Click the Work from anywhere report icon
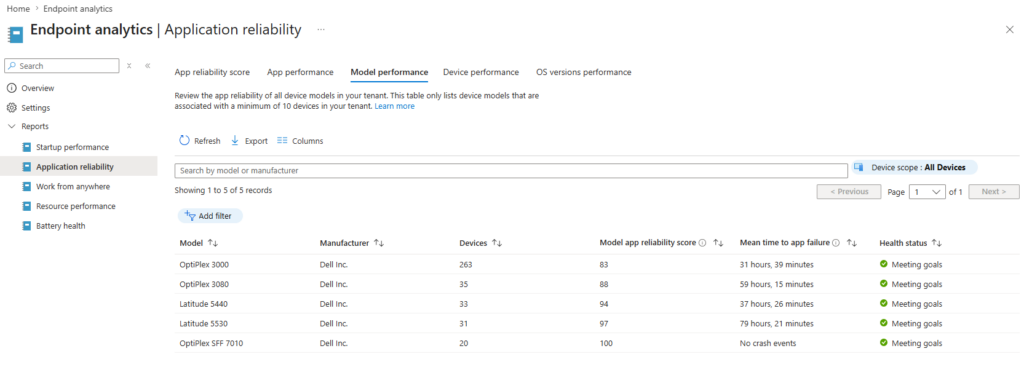Viewport: 1024px width, 370px height. coord(27,187)
